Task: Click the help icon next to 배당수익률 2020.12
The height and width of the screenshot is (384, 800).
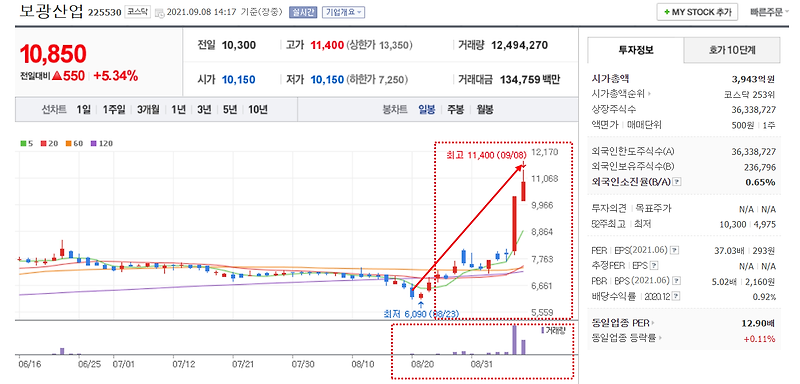Action: [x=675, y=296]
